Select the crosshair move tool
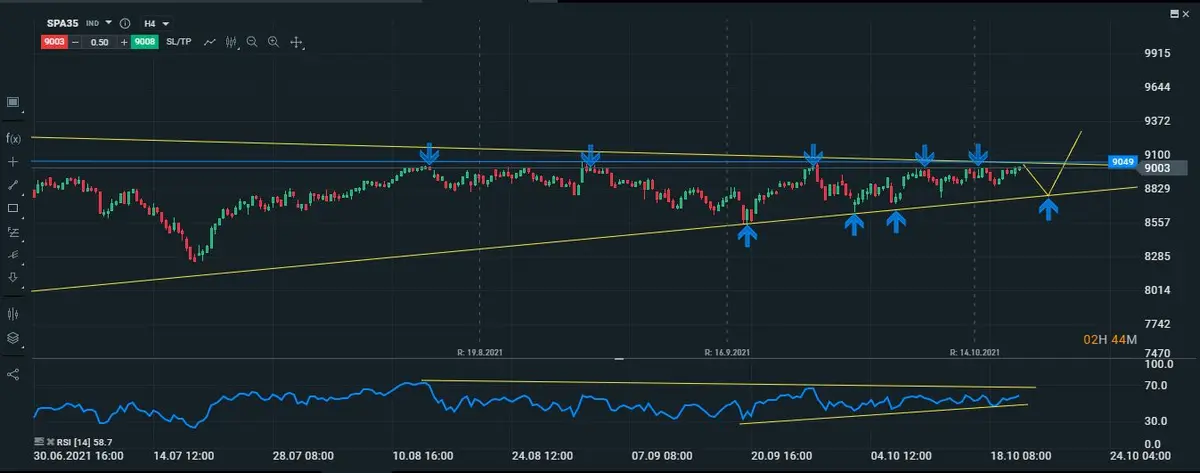This screenshot has height=473, width=1200. 296,42
